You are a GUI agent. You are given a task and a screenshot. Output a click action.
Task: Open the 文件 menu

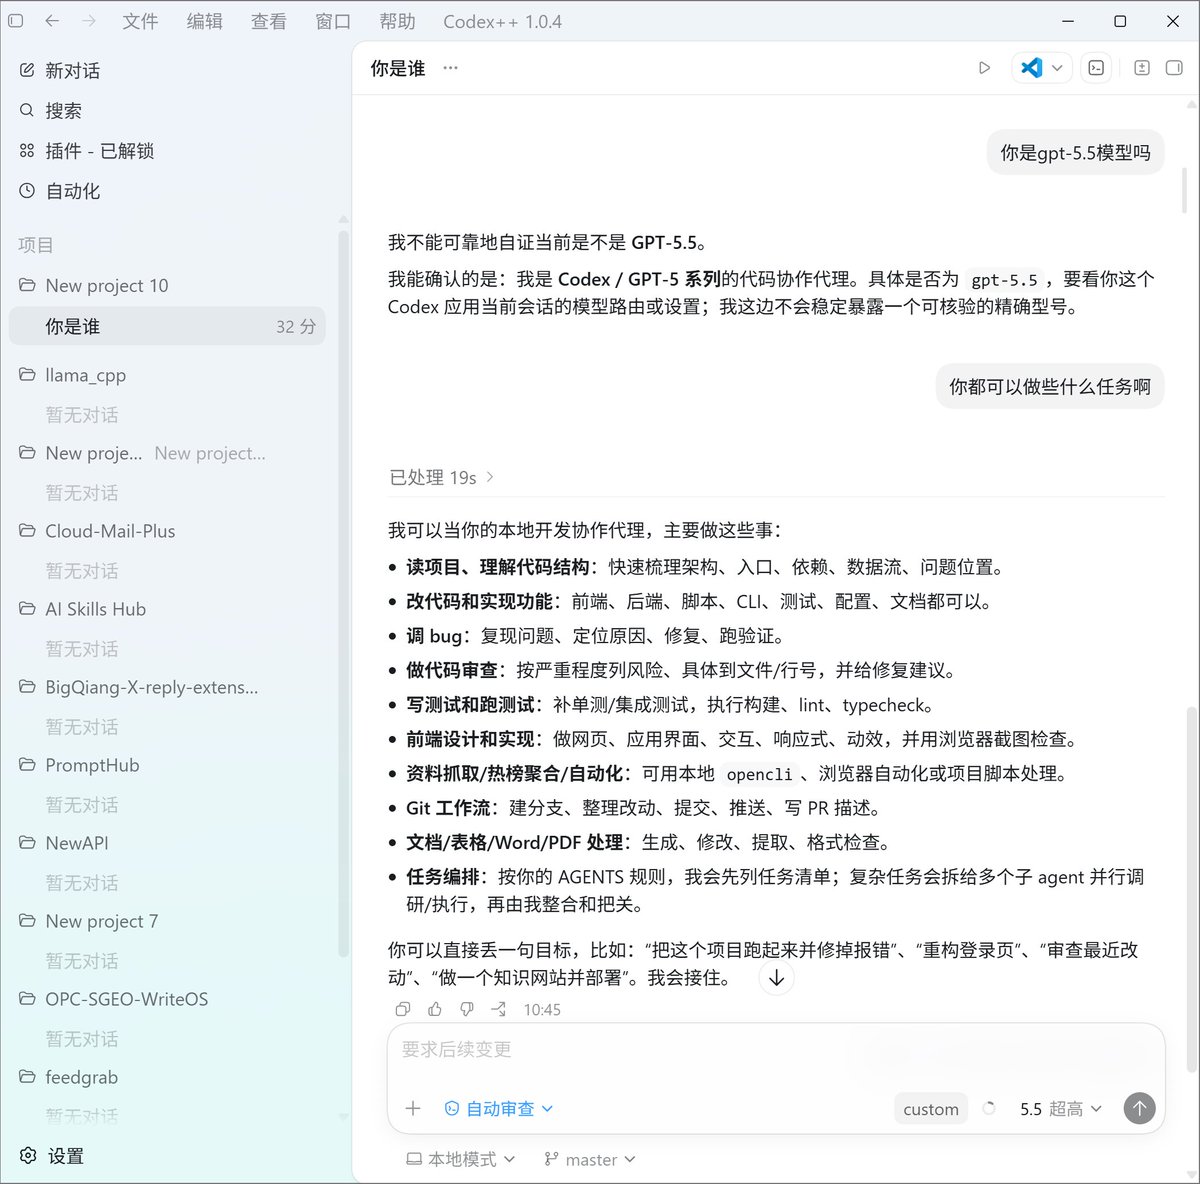(140, 21)
